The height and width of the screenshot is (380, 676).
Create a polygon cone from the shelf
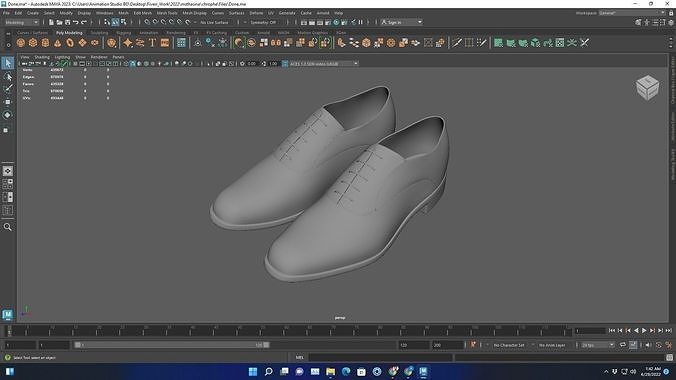click(57, 43)
